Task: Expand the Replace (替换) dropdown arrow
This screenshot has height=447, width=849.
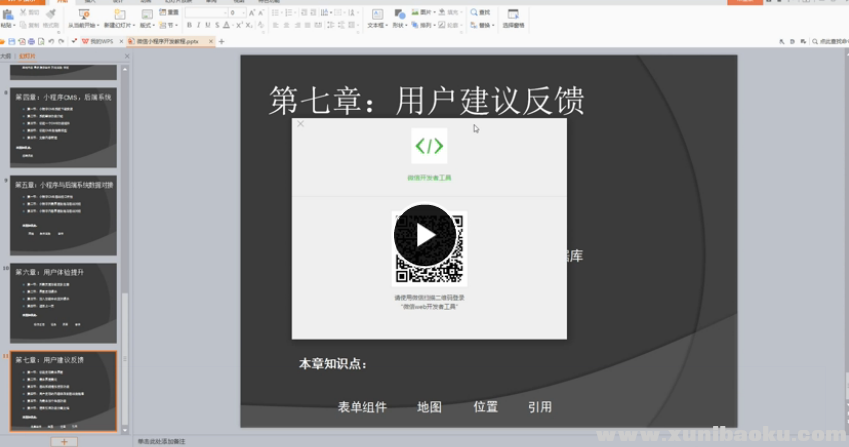Action: click(495, 25)
